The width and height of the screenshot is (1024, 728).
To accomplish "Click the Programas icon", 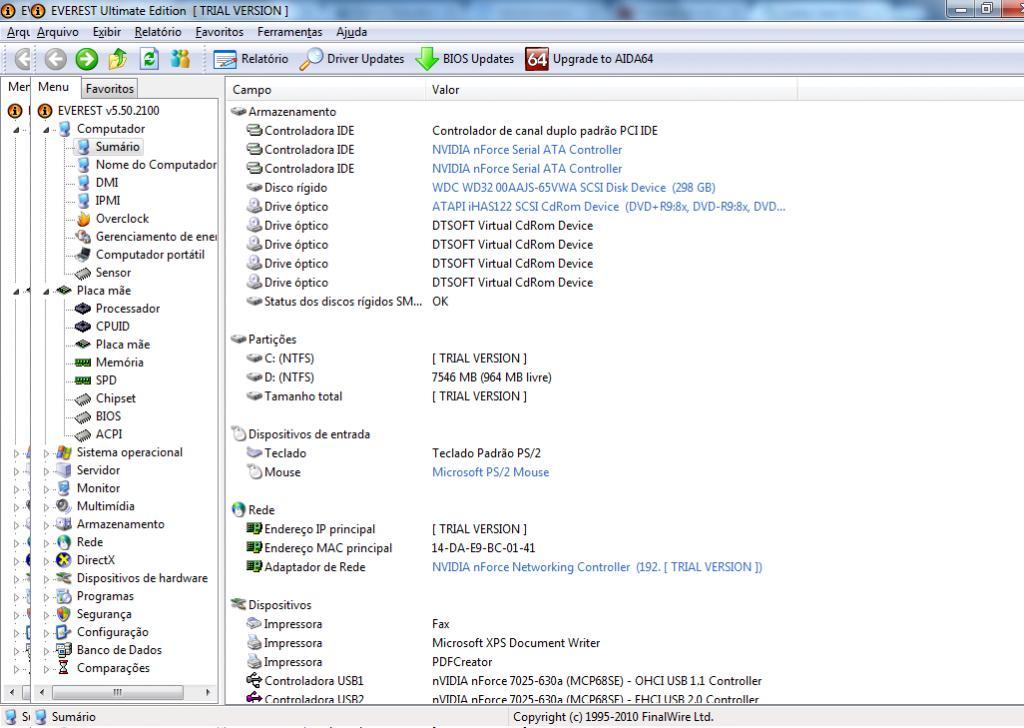I will coord(63,596).
